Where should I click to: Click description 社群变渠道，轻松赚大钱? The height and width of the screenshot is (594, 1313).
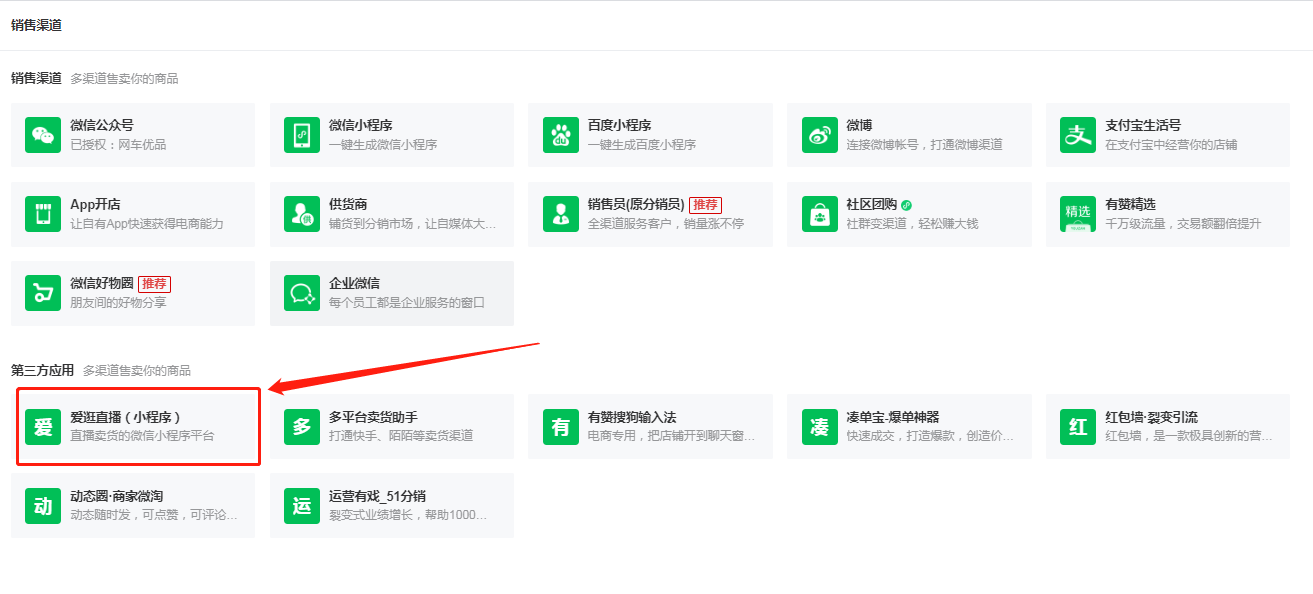tap(912, 224)
